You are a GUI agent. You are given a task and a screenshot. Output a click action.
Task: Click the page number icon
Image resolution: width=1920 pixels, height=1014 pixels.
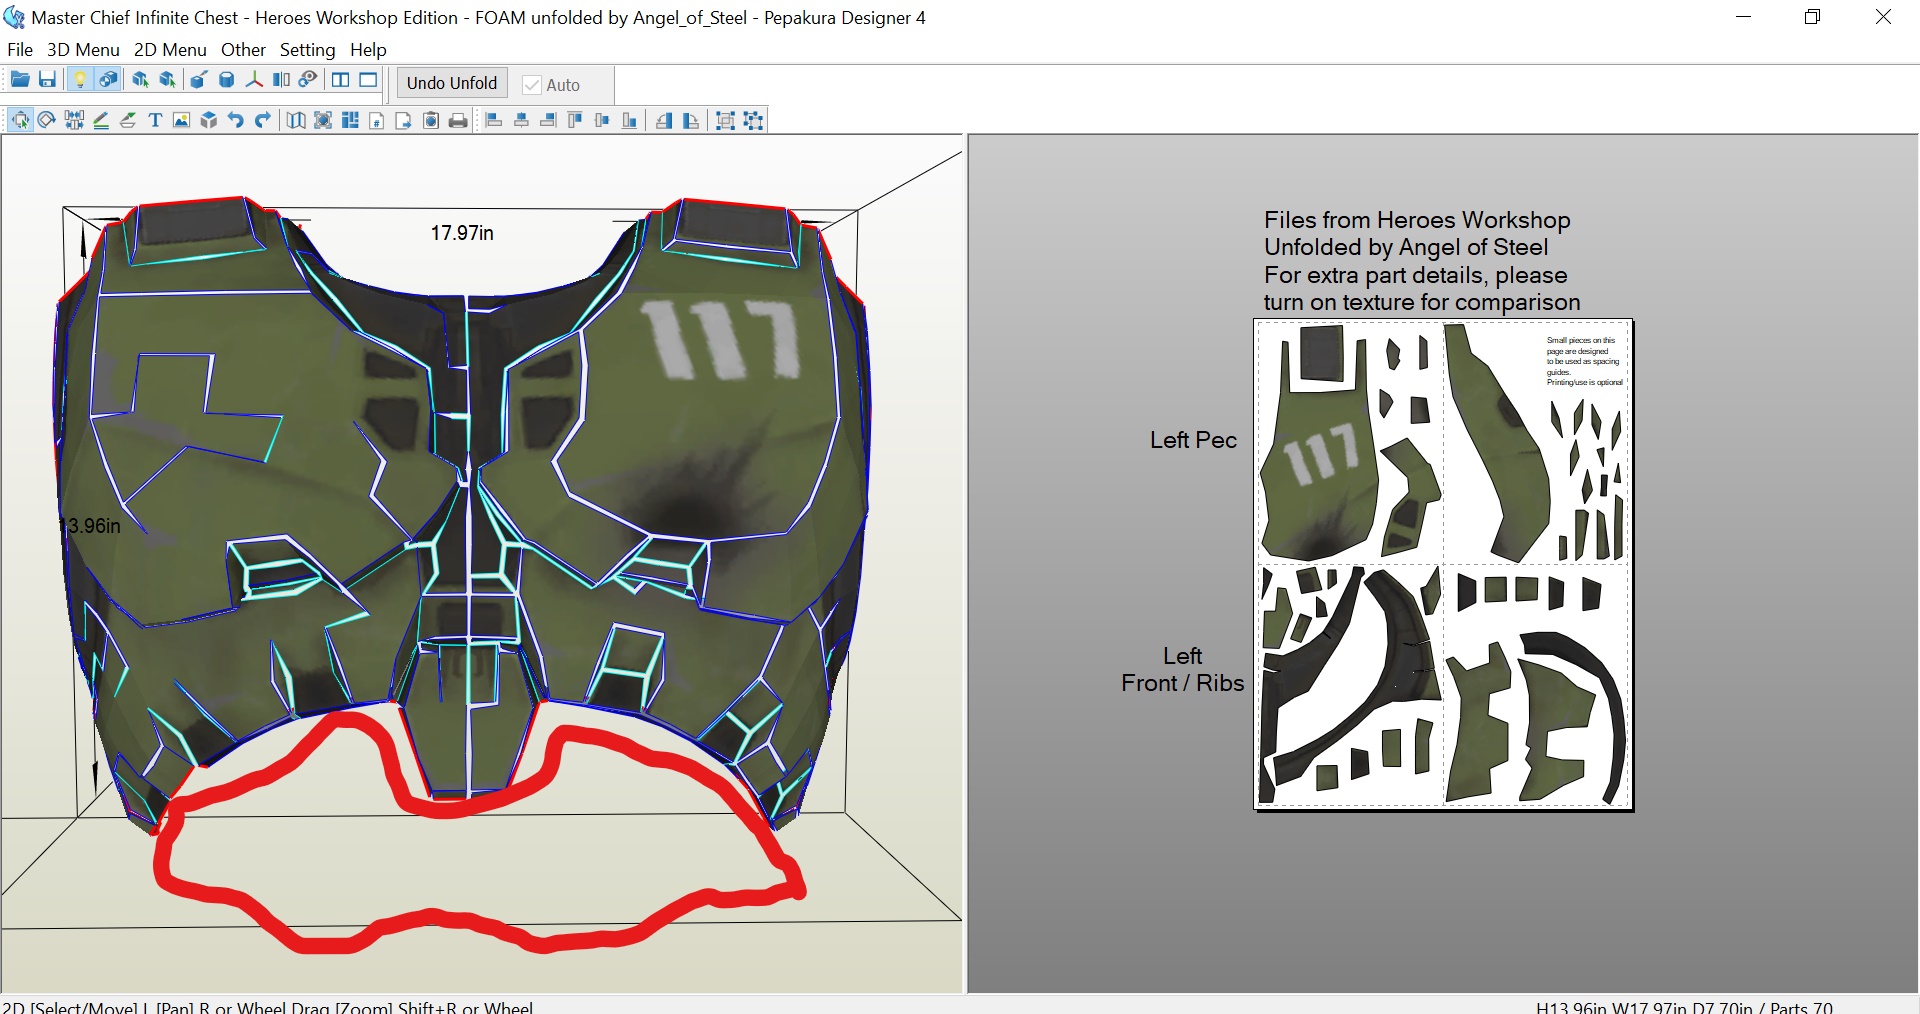[377, 120]
